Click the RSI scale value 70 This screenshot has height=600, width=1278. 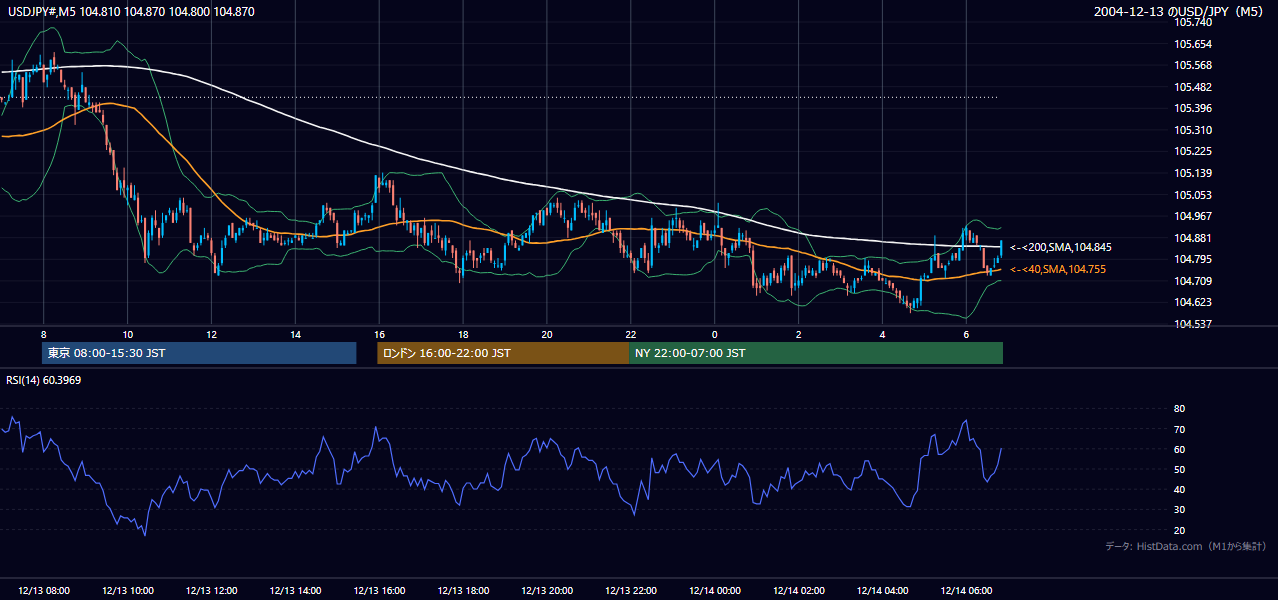(x=1179, y=429)
